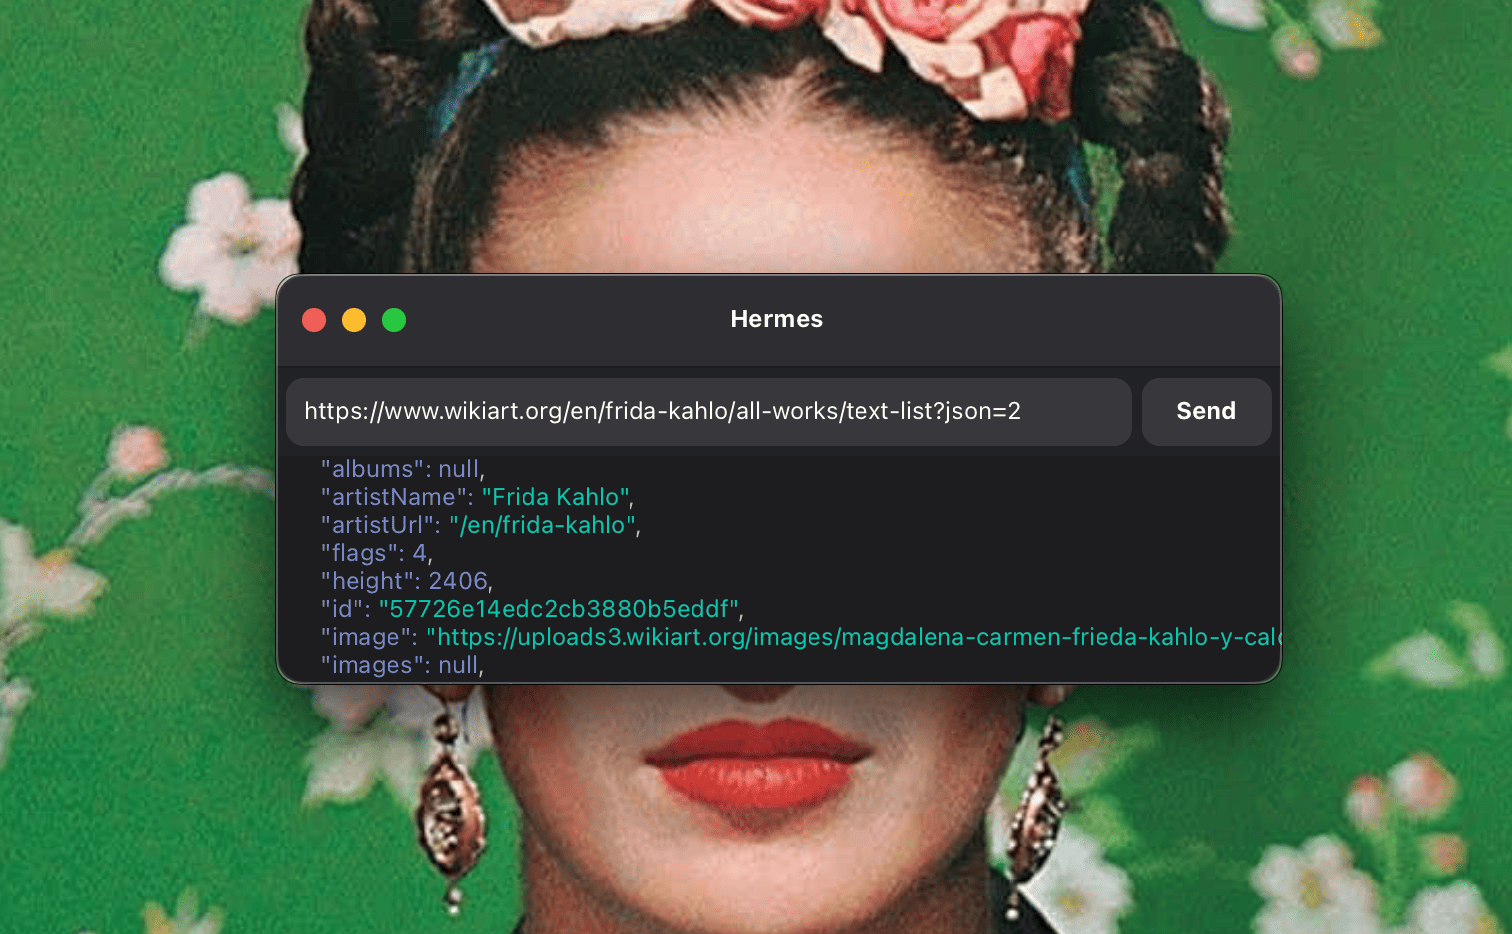Image resolution: width=1512 pixels, height=934 pixels.
Task: Click the "flags": 4 line
Action: [x=376, y=553]
